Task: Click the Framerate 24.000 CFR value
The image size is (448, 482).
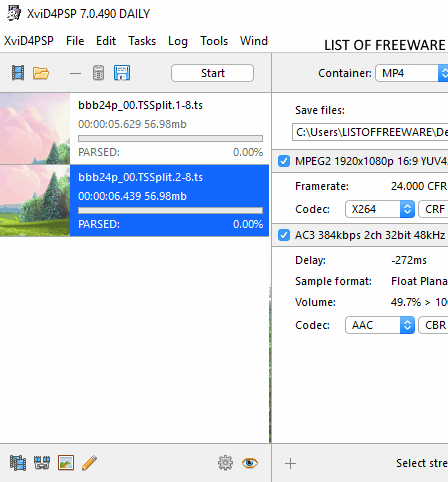Action: pyautogui.click(x=419, y=186)
